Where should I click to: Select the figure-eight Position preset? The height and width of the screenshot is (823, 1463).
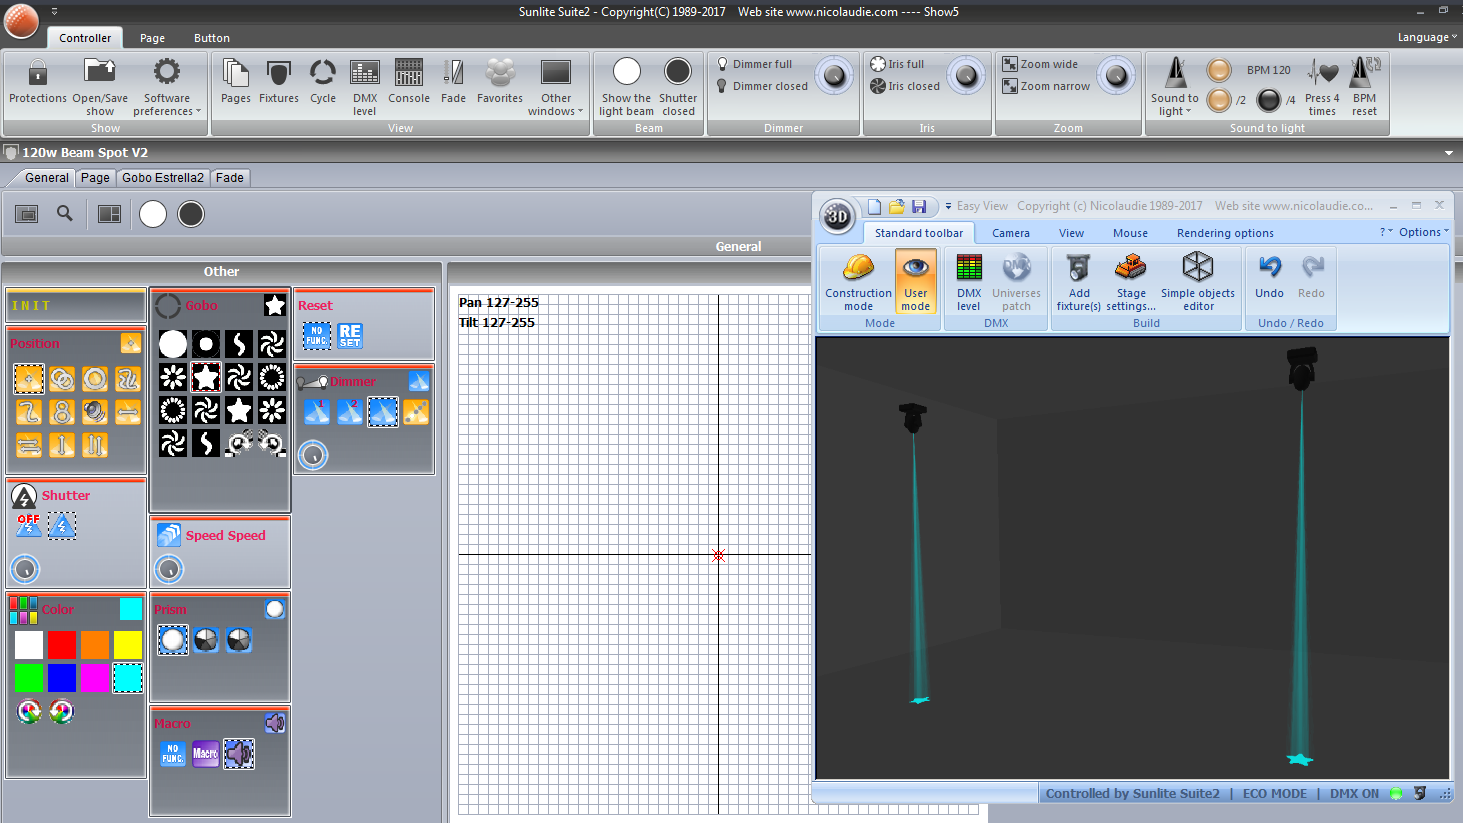coord(62,412)
